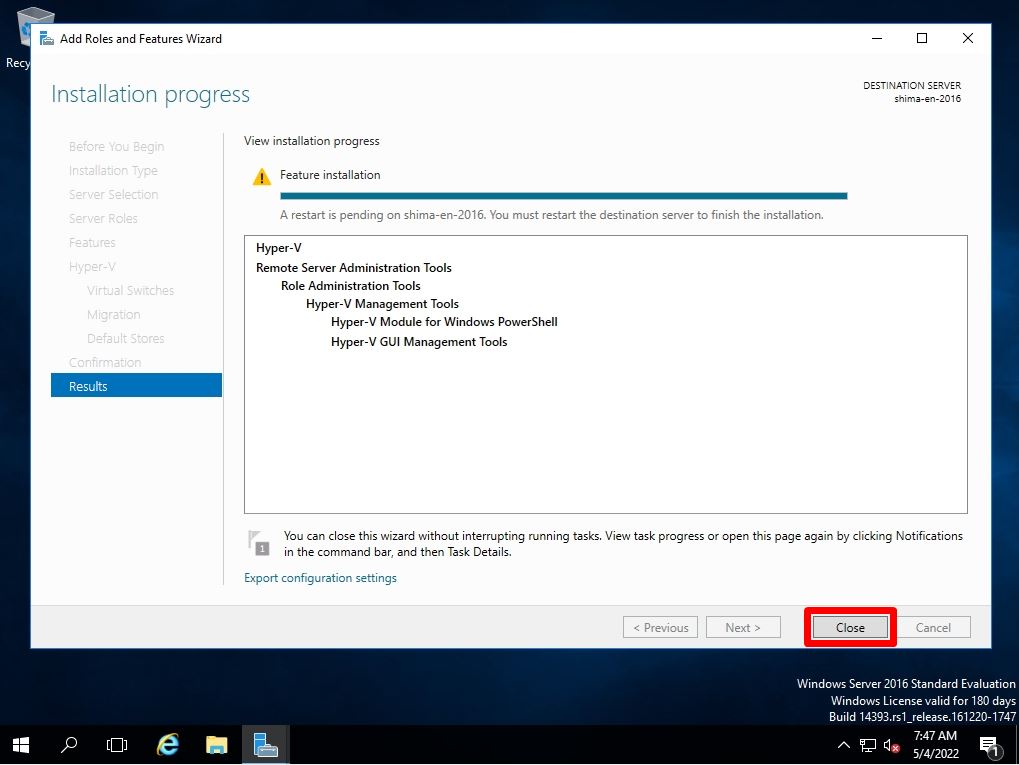Image resolution: width=1019 pixels, height=765 pixels.
Task: Launch Internet Explorer from the taskbar
Action: [168, 745]
